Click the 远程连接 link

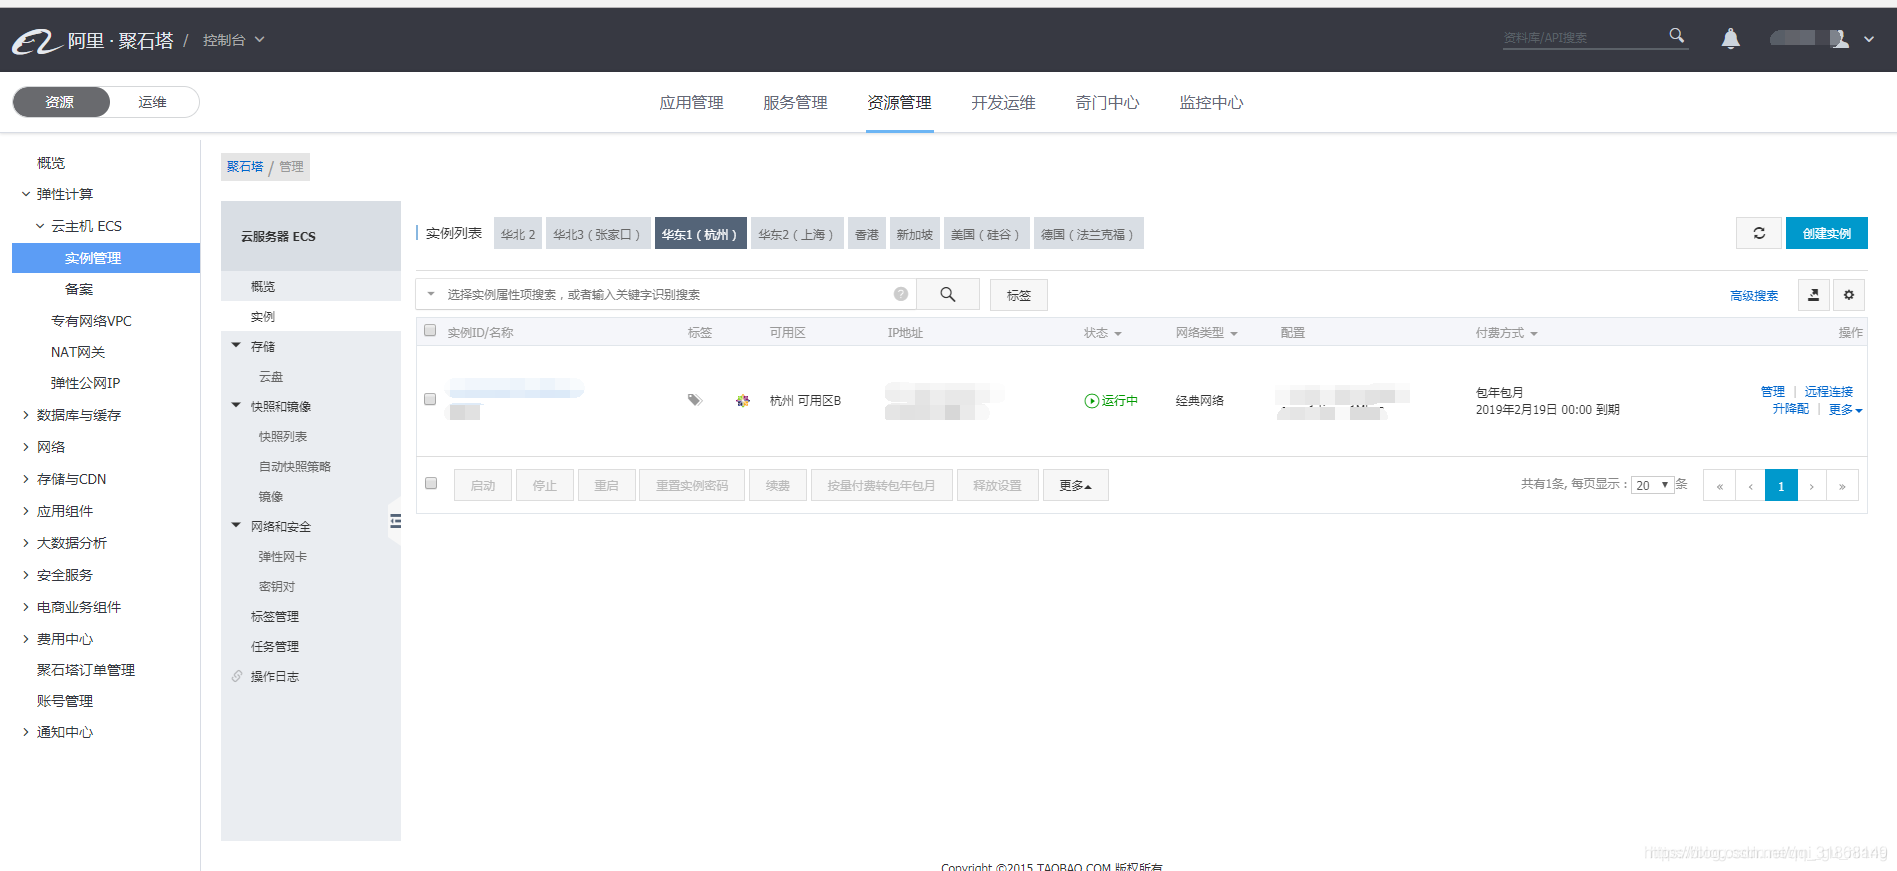1828,391
